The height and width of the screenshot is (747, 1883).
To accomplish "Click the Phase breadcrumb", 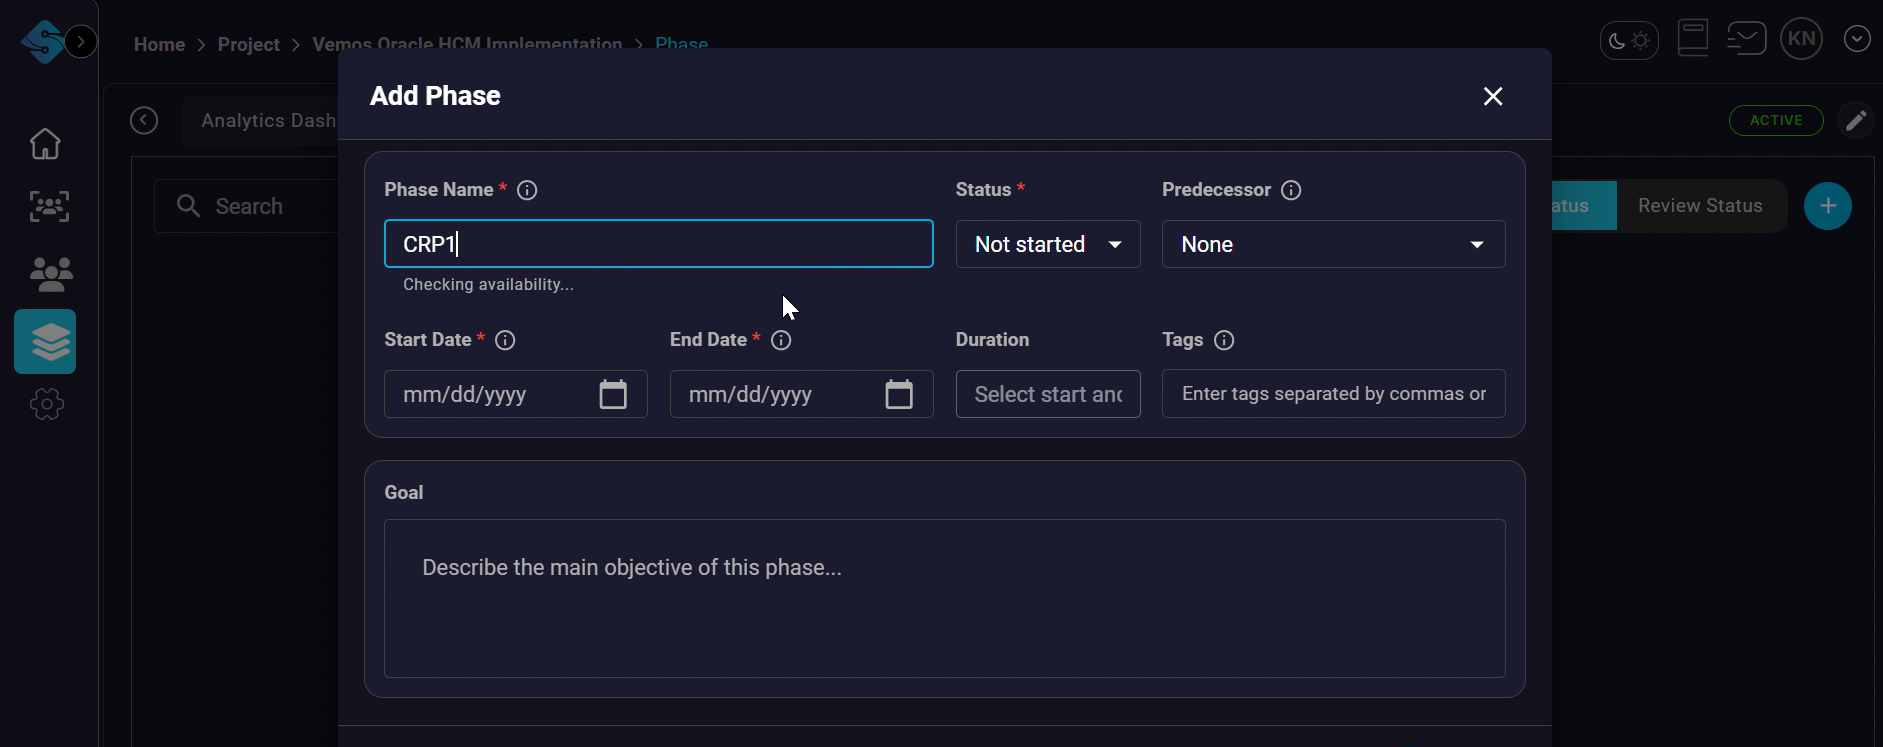I will [682, 44].
